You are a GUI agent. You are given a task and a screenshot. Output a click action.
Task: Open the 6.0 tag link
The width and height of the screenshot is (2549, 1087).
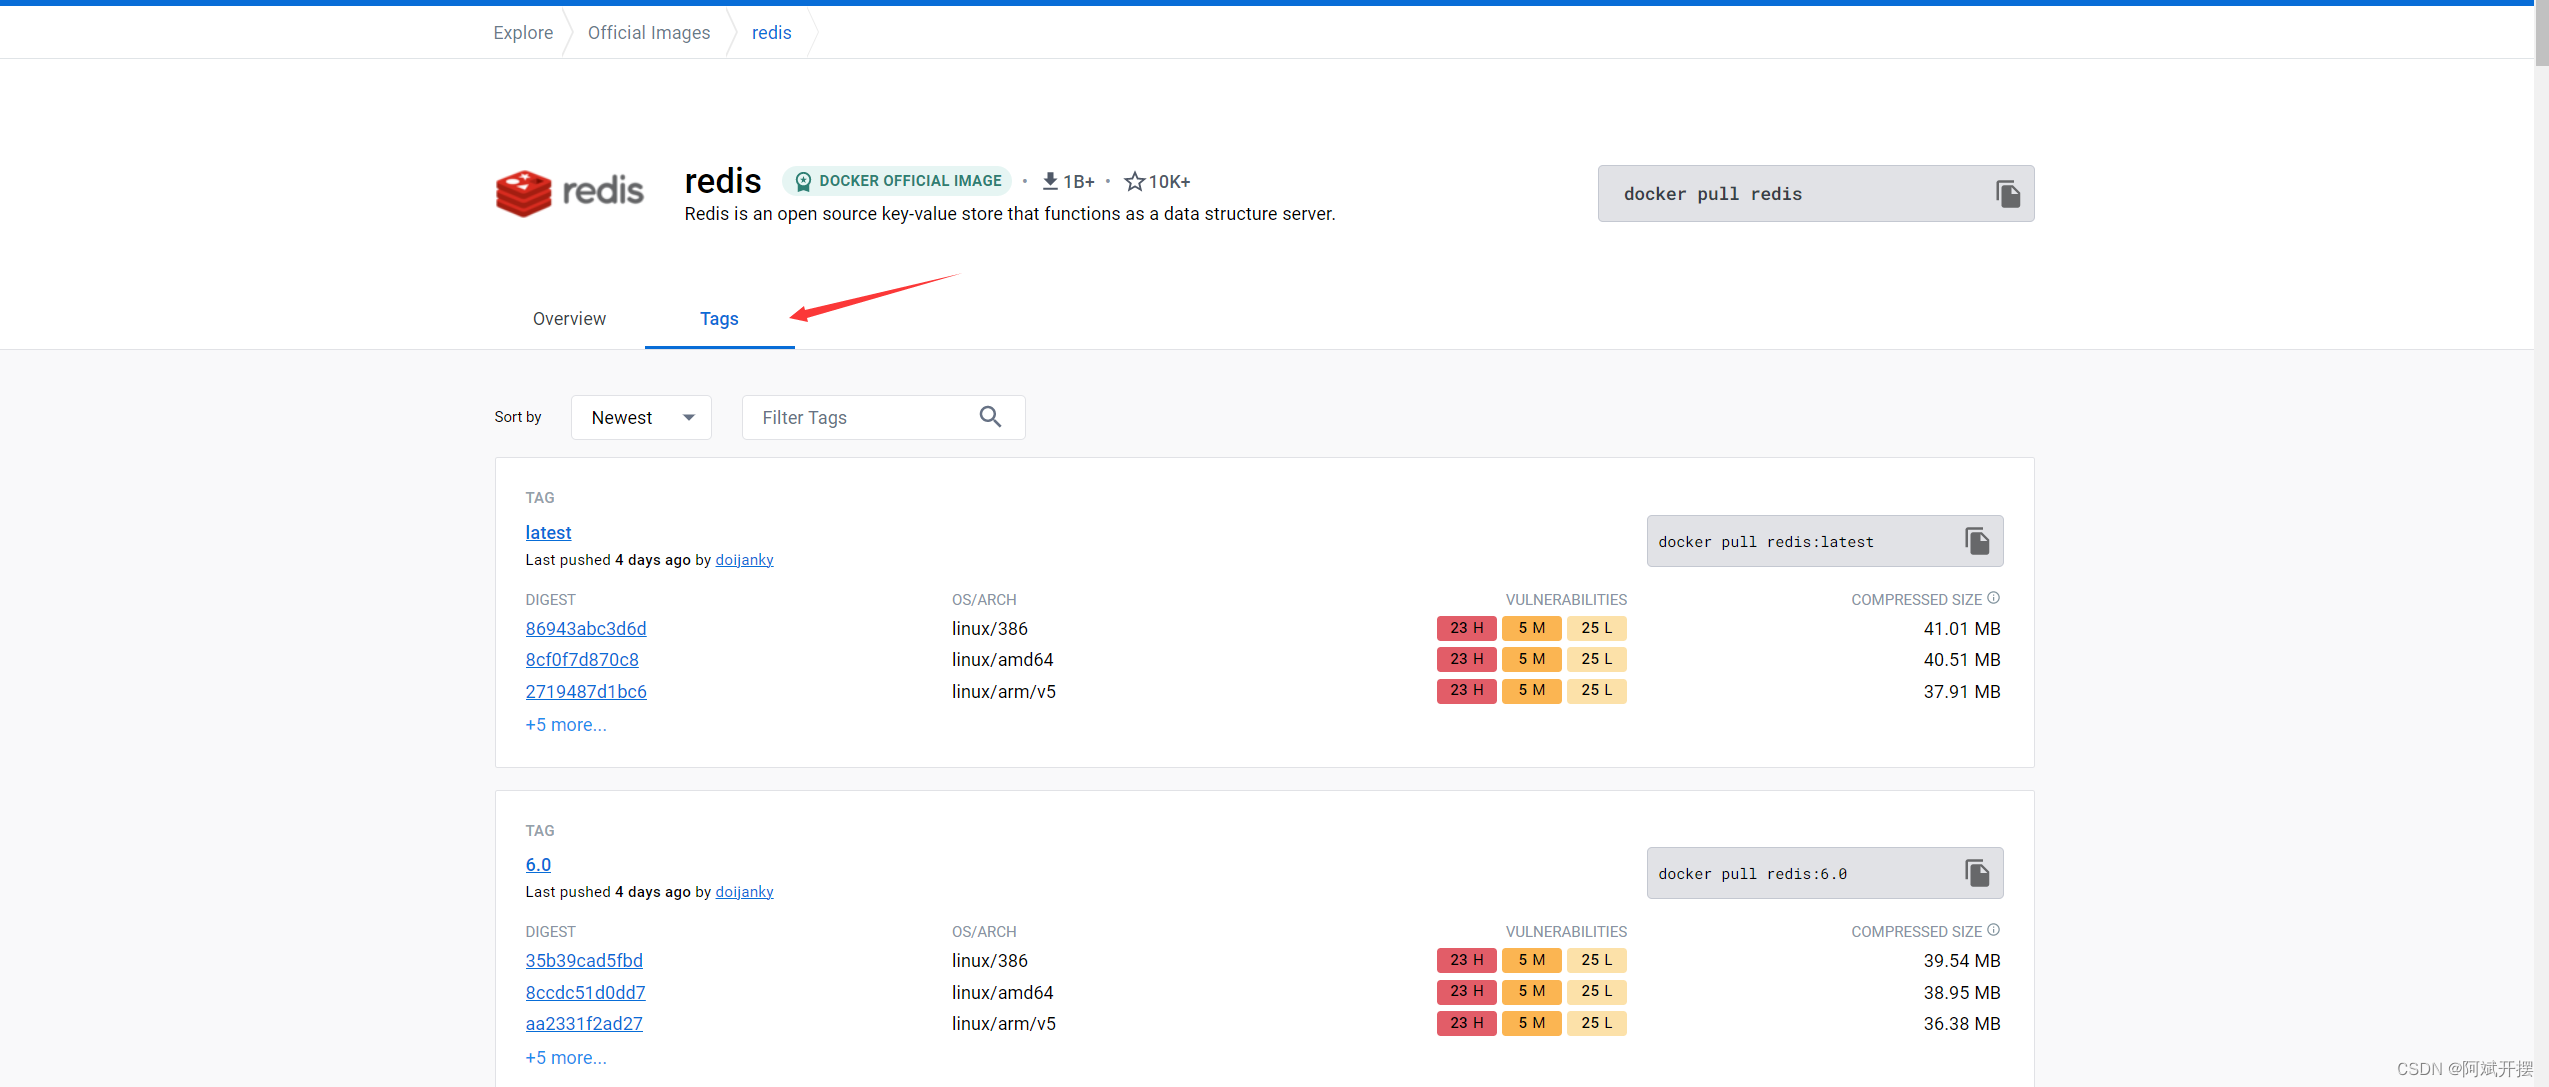click(x=538, y=865)
